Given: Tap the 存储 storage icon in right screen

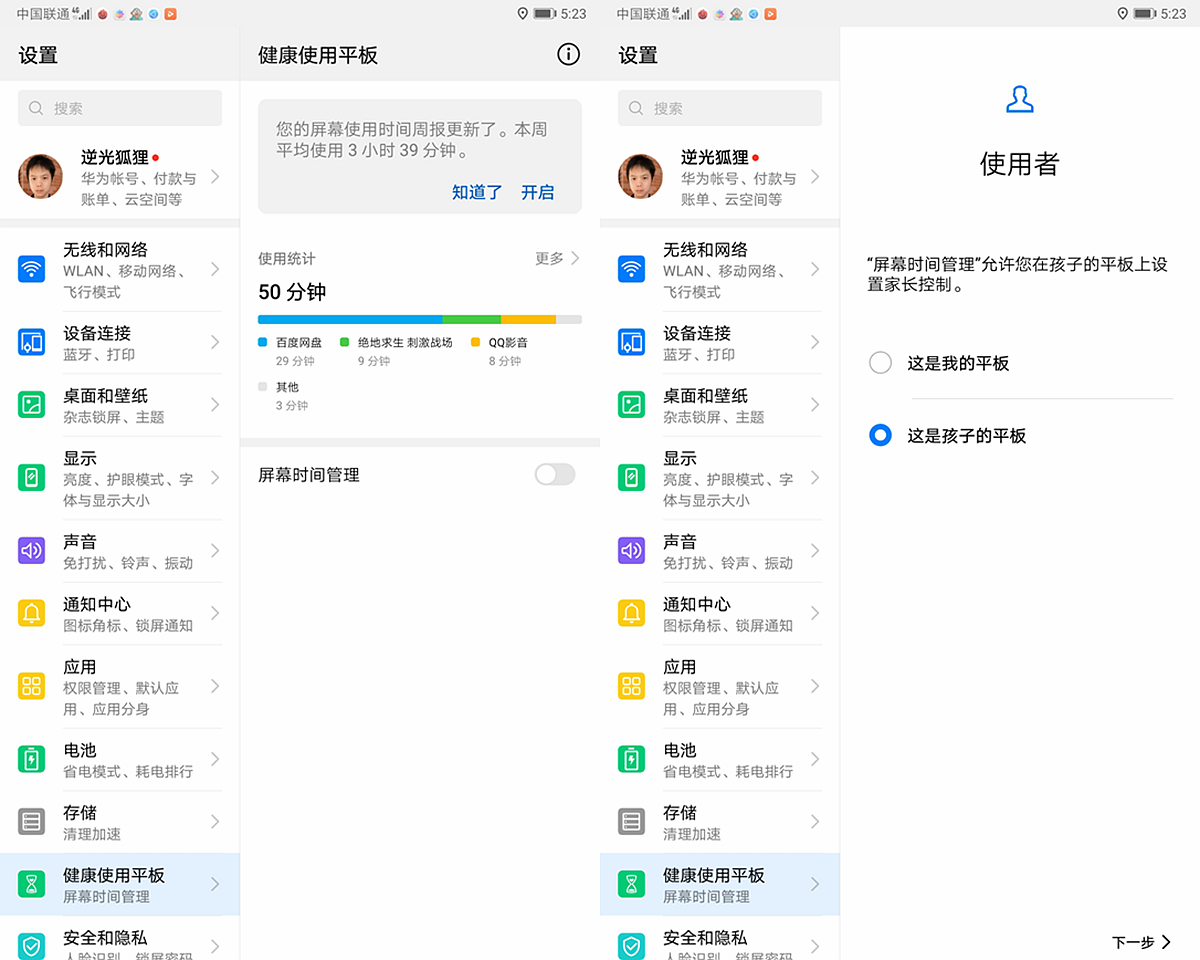Looking at the screenshot, I should tap(631, 822).
